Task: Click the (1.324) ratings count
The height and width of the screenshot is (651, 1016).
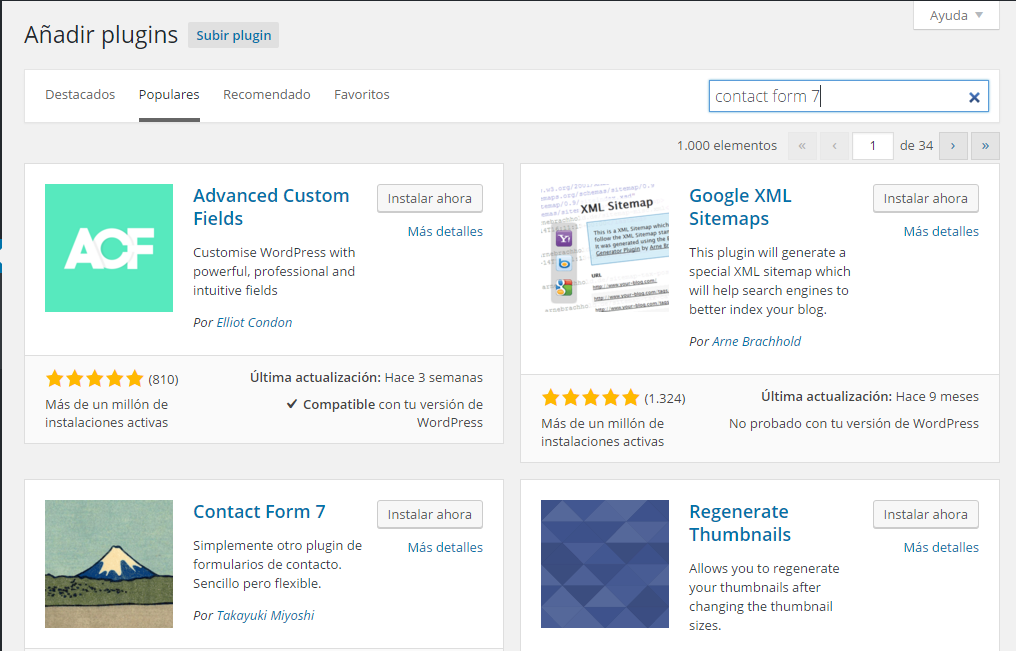Action: coord(665,398)
